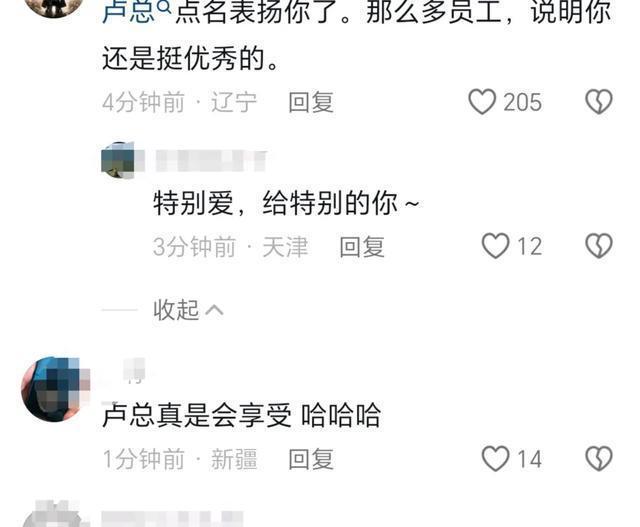
Task: Like the comment with 205 likes
Action: 482,102
